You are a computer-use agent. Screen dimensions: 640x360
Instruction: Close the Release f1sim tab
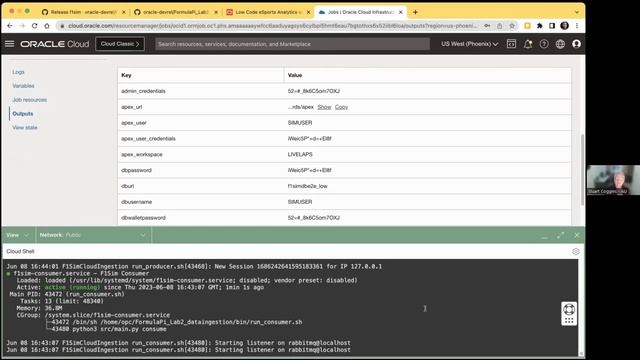(x=124, y=12)
